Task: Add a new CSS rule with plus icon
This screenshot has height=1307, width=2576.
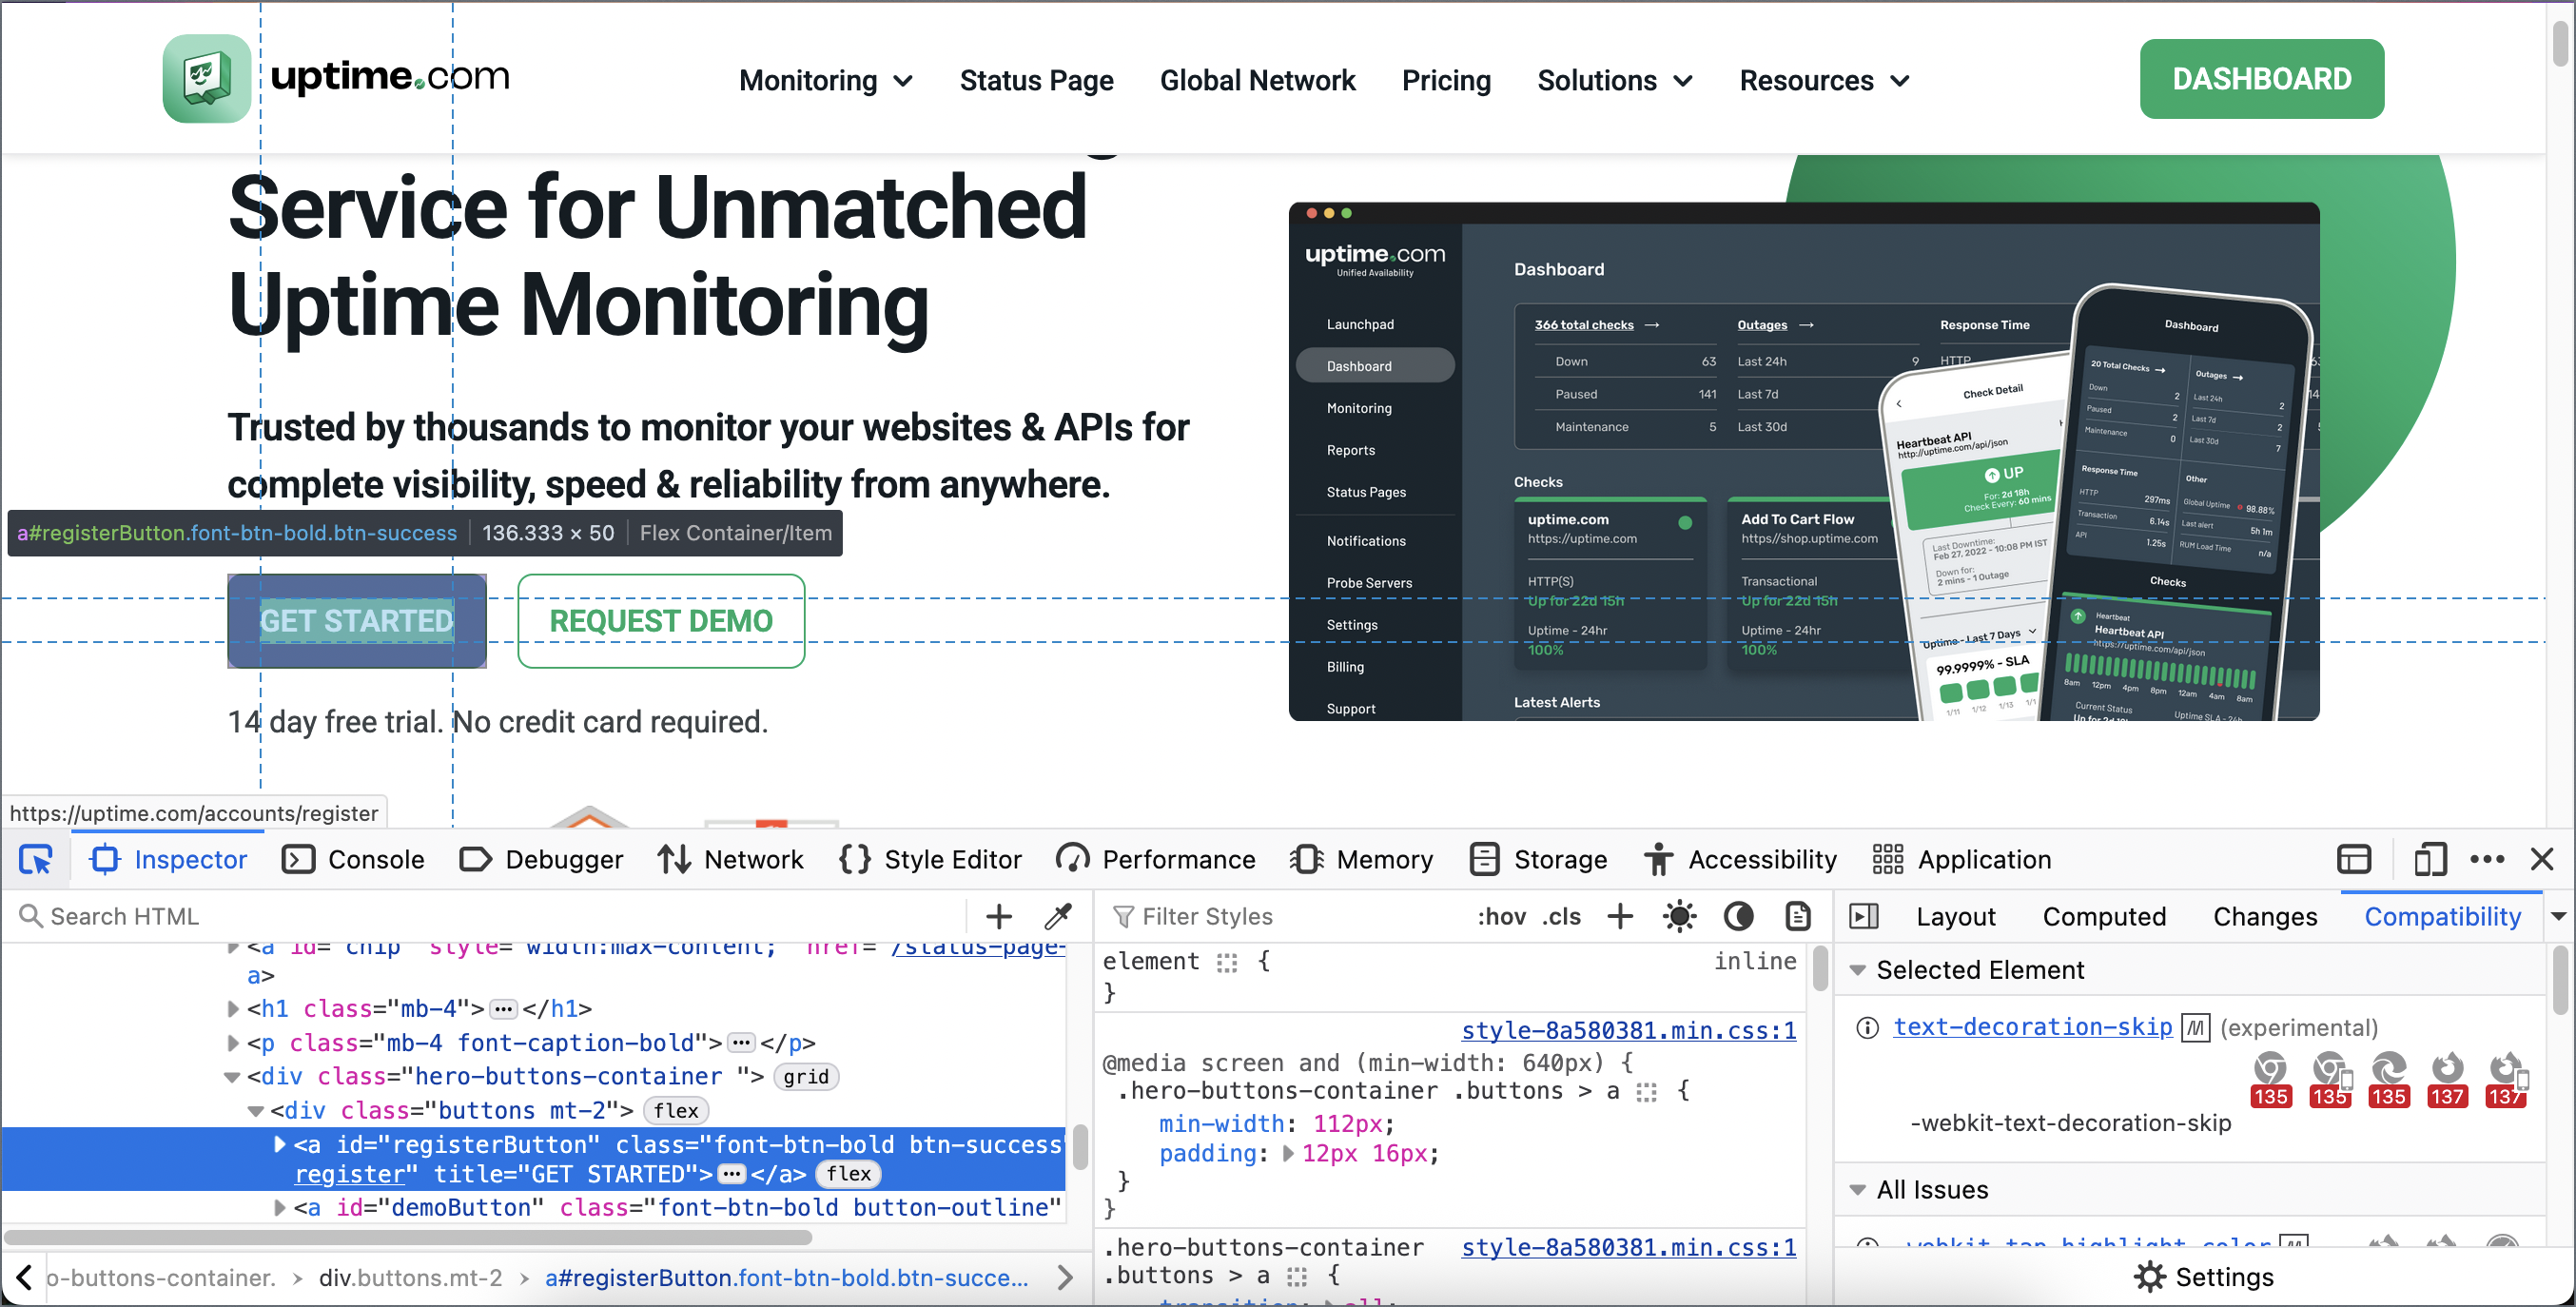Action: [x=1620, y=916]
